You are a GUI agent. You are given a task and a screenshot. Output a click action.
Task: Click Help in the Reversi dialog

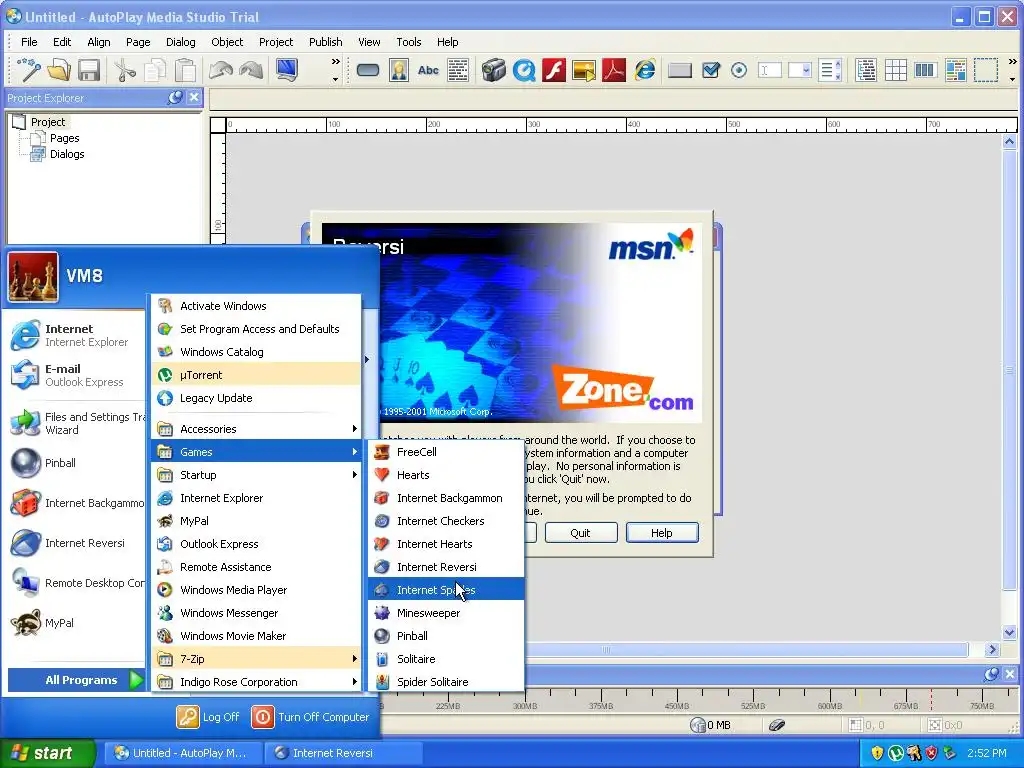pyautogui.click(x=662, y=533)
